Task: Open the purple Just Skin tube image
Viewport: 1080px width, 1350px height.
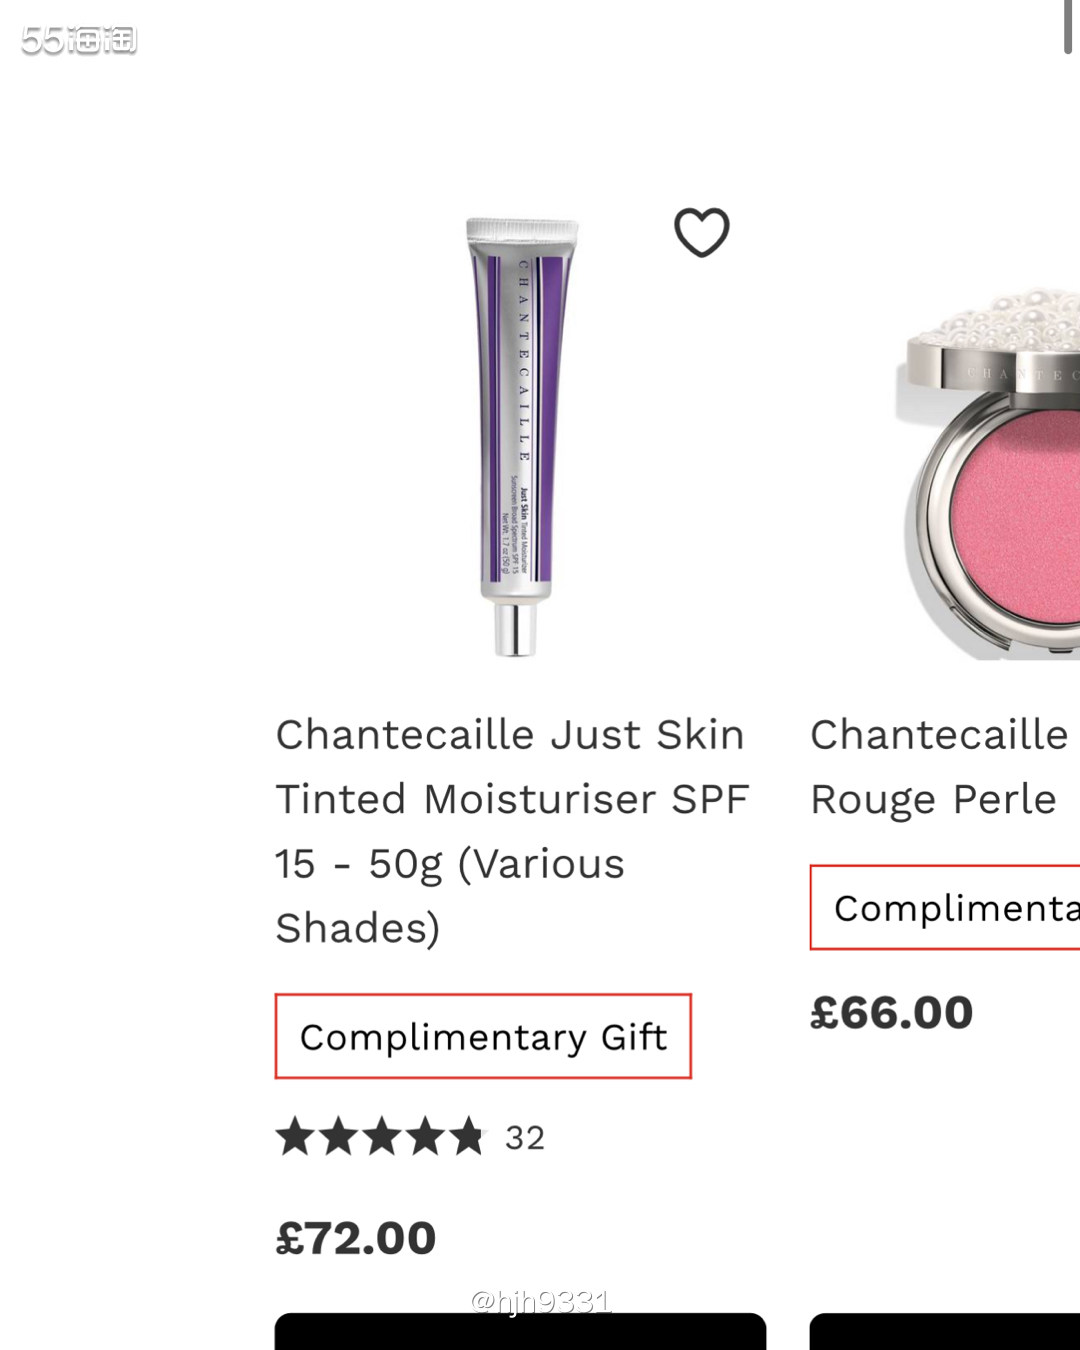Action: [x=520, y=420]
